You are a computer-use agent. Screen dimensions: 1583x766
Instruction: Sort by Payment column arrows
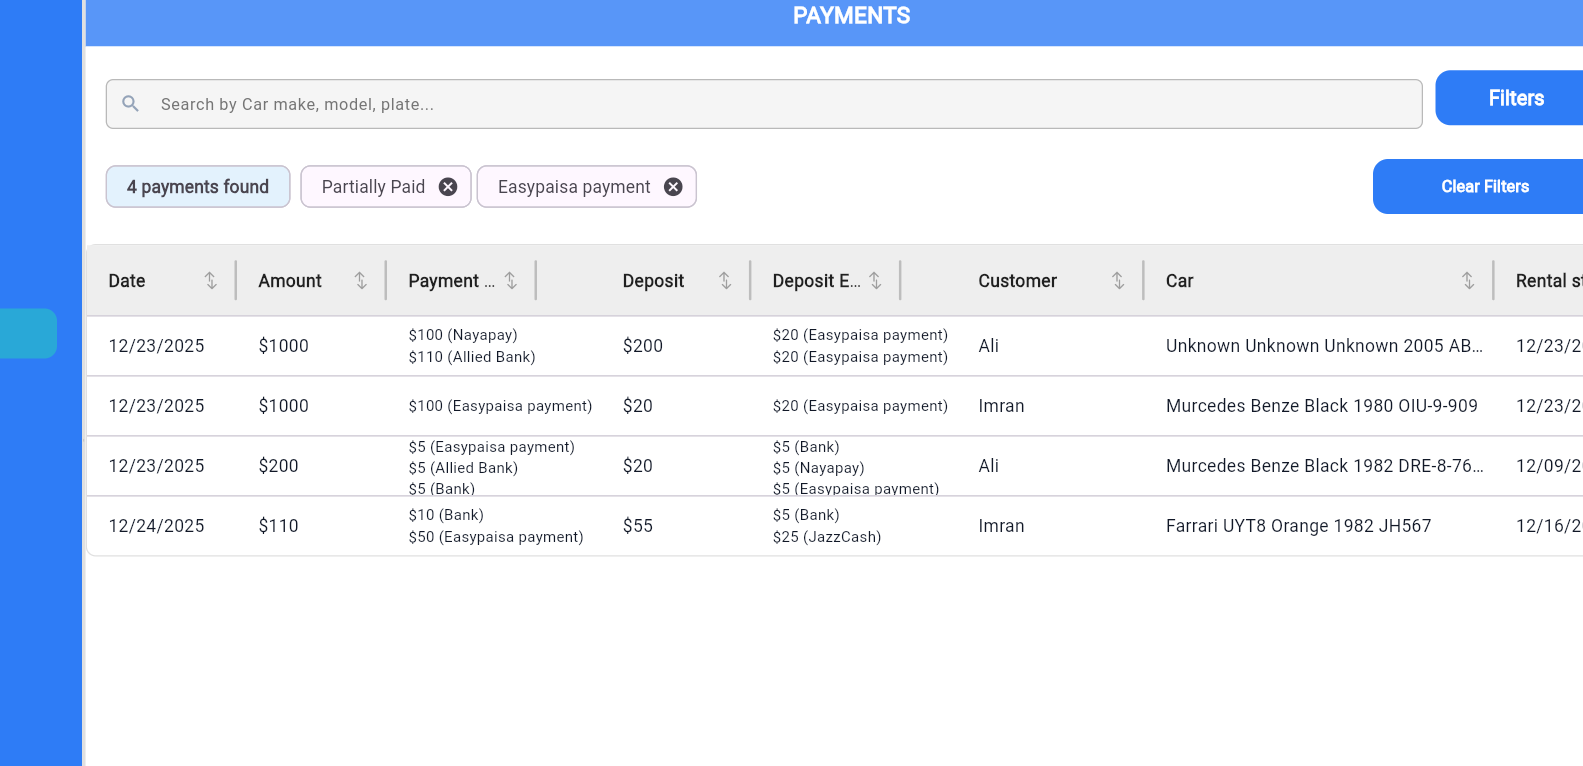click(x=510, y=281)
